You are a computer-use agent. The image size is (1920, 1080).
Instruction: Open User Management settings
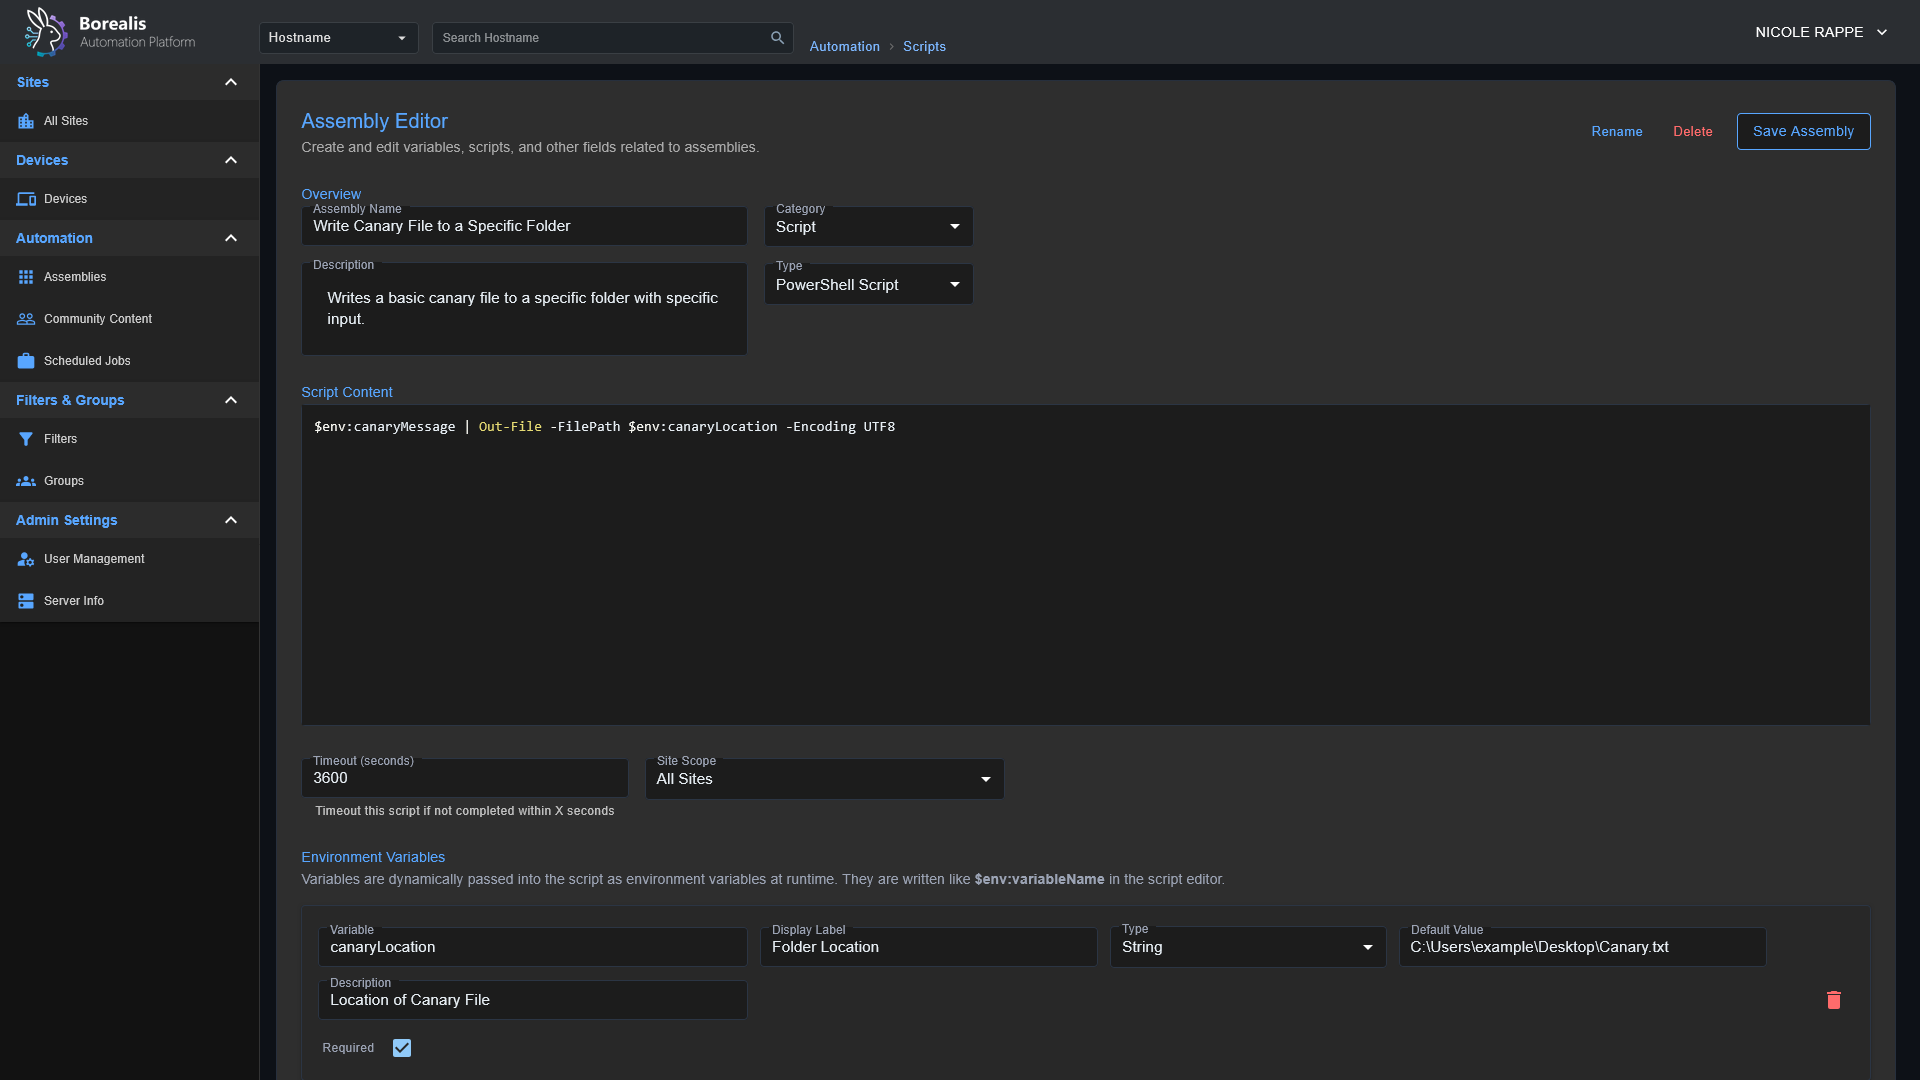94,558
